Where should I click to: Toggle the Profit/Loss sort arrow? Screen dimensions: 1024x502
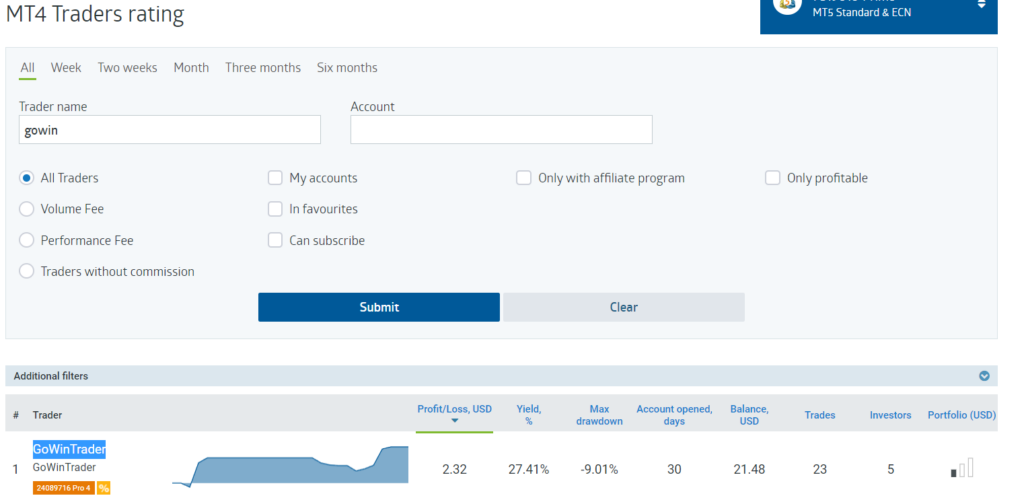click(x=454, y=421)
